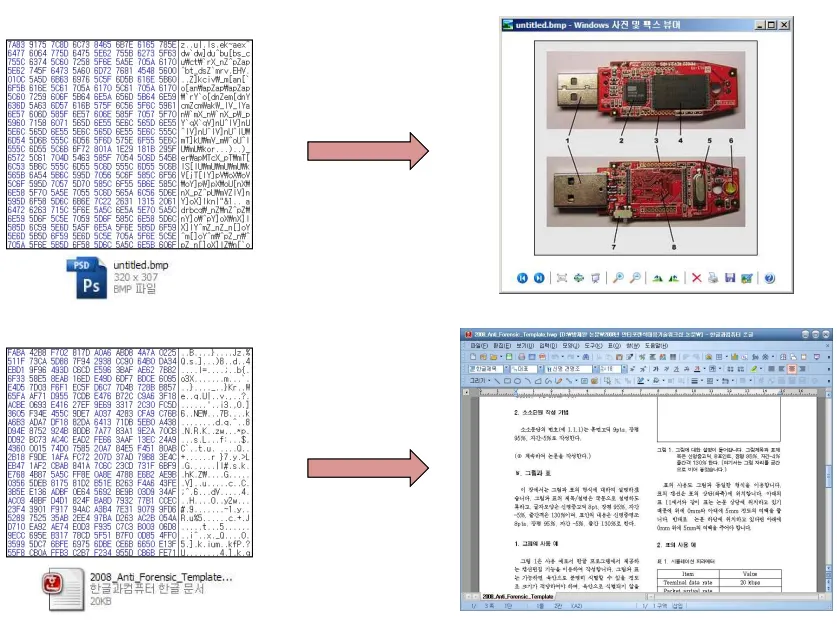Go to next image in photo viewer
Screen dimensions: 837x626
(x=539, y=278)
